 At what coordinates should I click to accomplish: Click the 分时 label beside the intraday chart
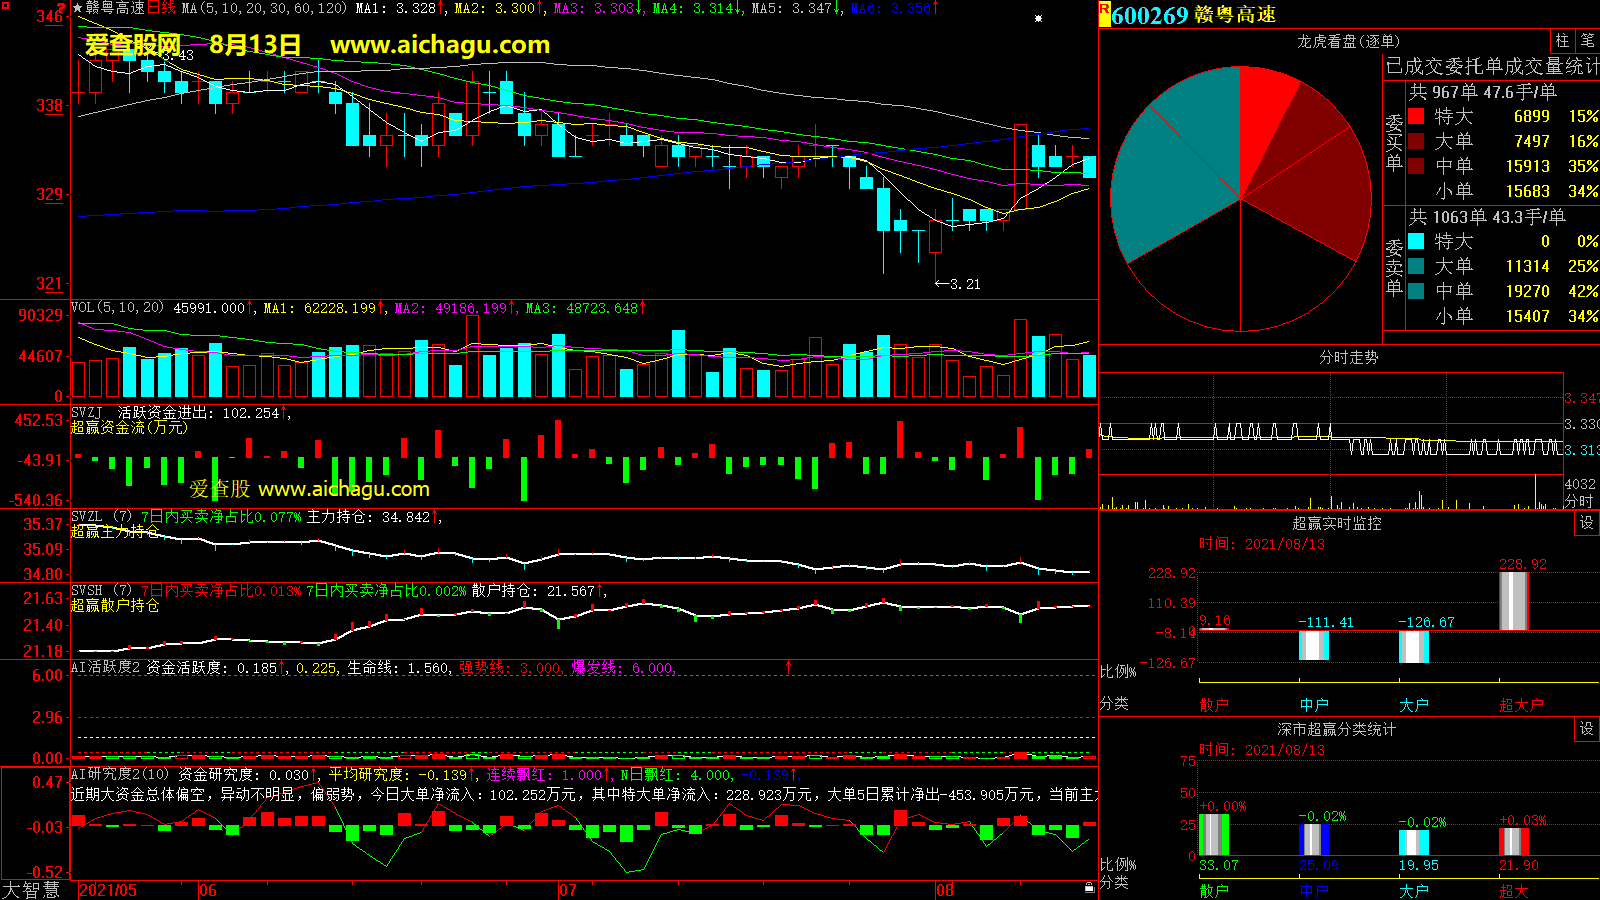1579,500
